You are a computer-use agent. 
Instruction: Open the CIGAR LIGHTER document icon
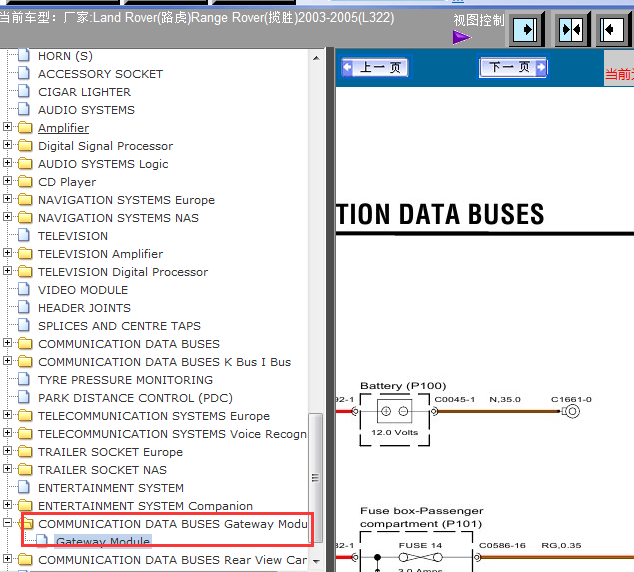pyautogui.click(x=24, y=91)
